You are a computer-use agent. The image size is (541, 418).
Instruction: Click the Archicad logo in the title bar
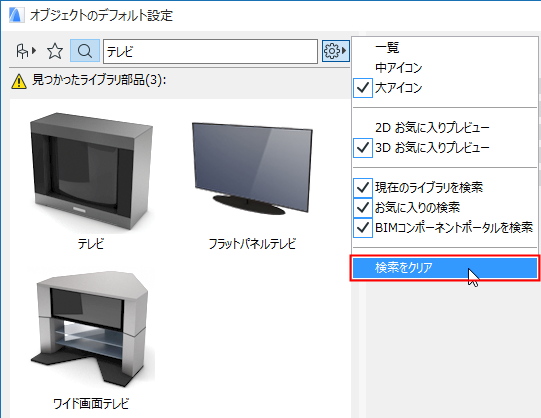coord(16,15)
